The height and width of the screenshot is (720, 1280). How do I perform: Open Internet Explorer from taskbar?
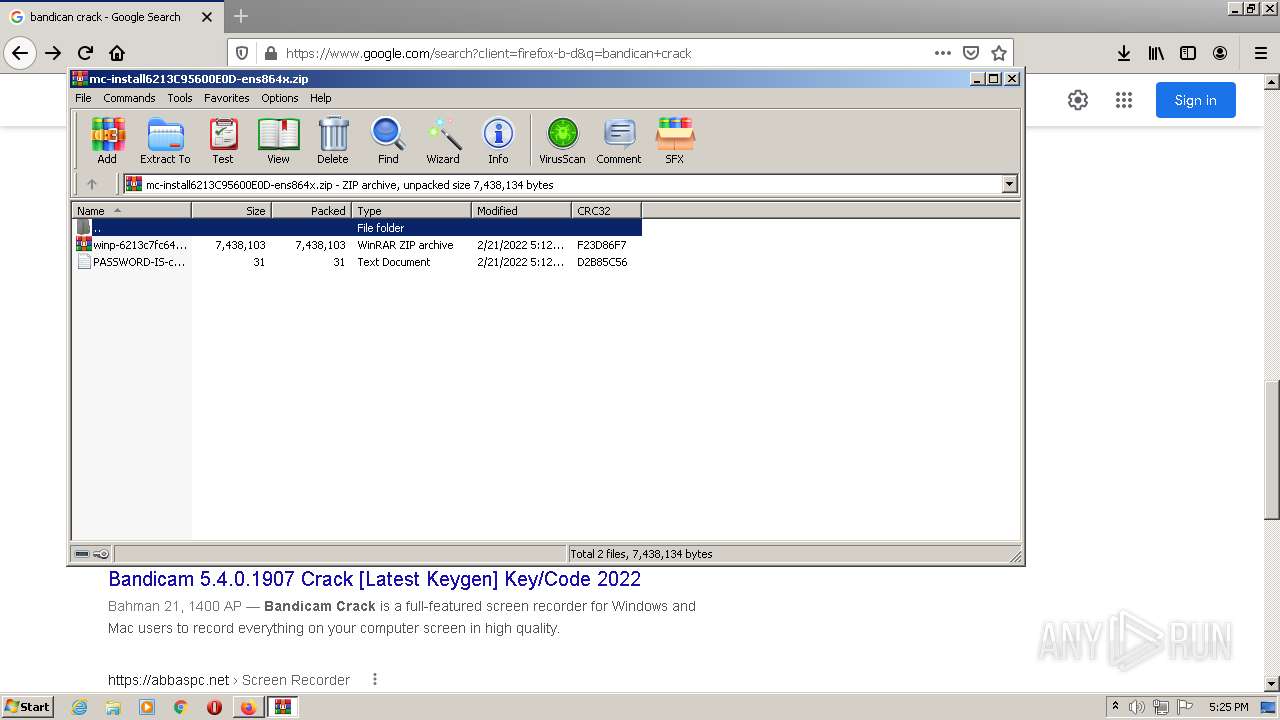[79, 707]
